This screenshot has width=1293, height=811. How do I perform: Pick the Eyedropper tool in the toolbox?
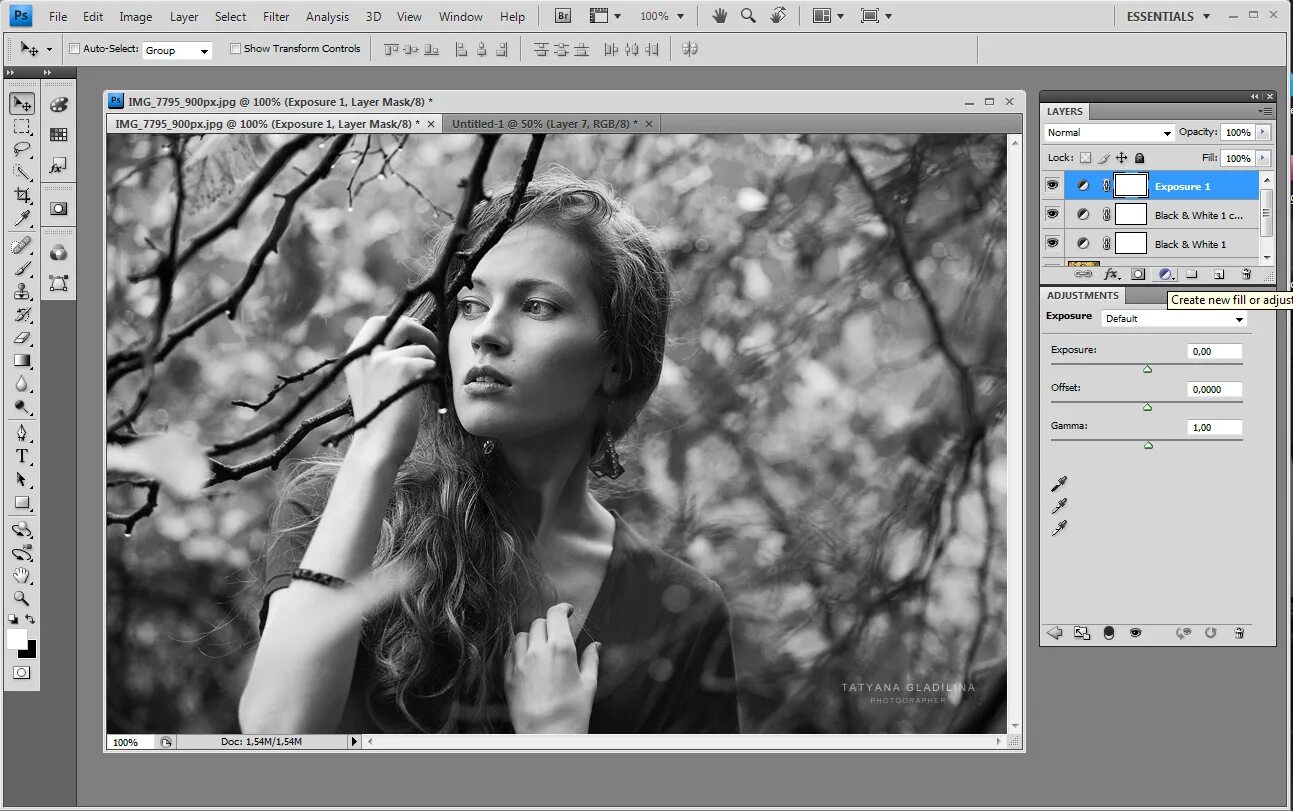[x=22, y=219]
